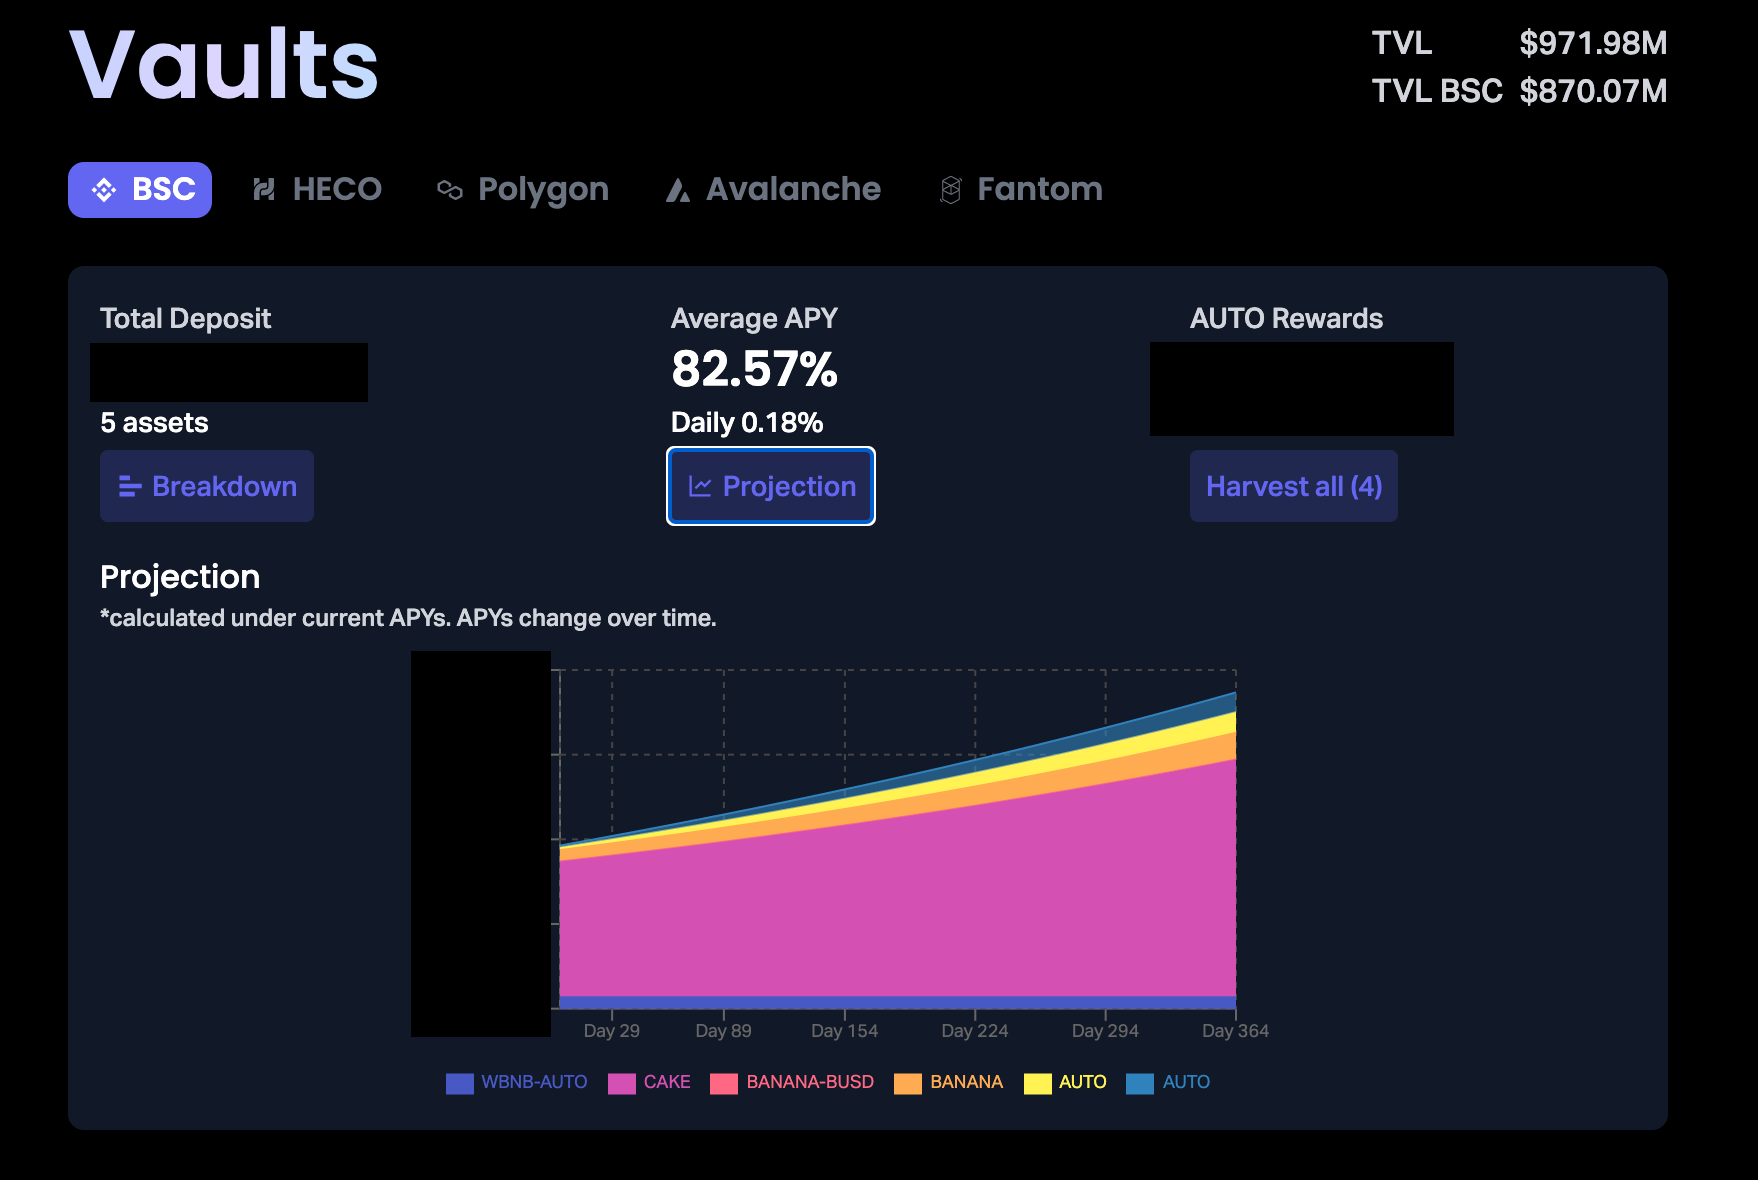Image resolution: width=1758 pixels, height=1180 pixels.
Task: Click the Fantom cube icon
Action: click(949, 189)
